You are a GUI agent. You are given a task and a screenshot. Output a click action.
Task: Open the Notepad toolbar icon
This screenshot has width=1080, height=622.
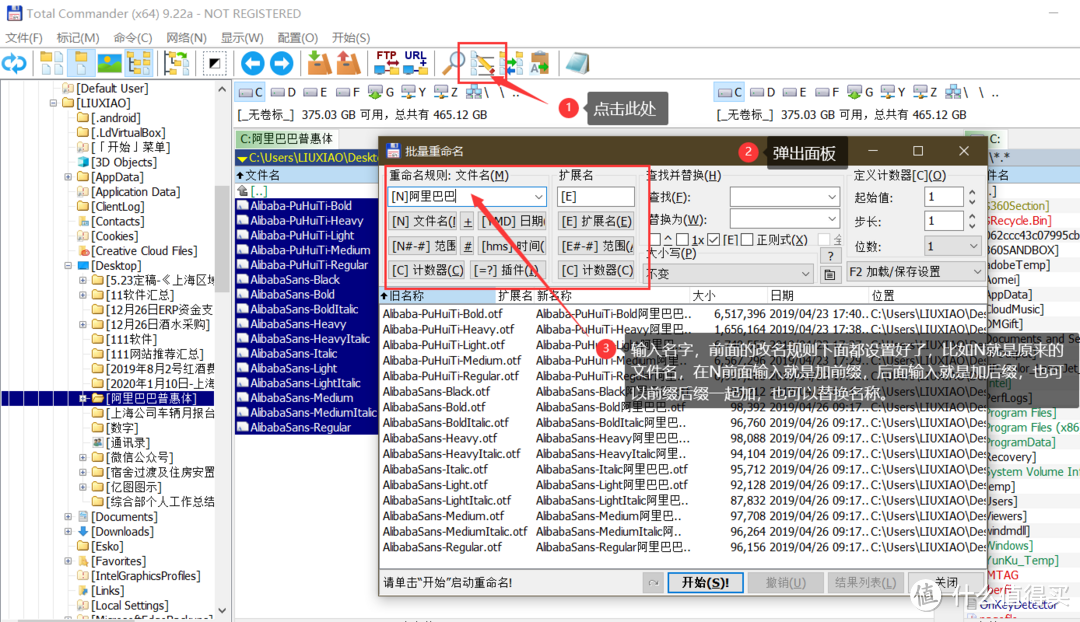point(577,63)
